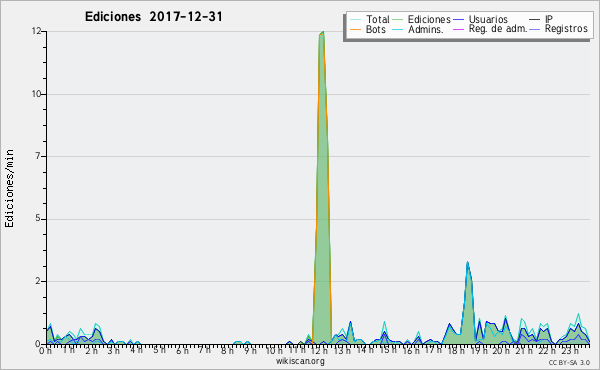Viewport: 600px width, 370px height.
Task: Click the '0 h' x-axis label
Action: tap(46, 350)
